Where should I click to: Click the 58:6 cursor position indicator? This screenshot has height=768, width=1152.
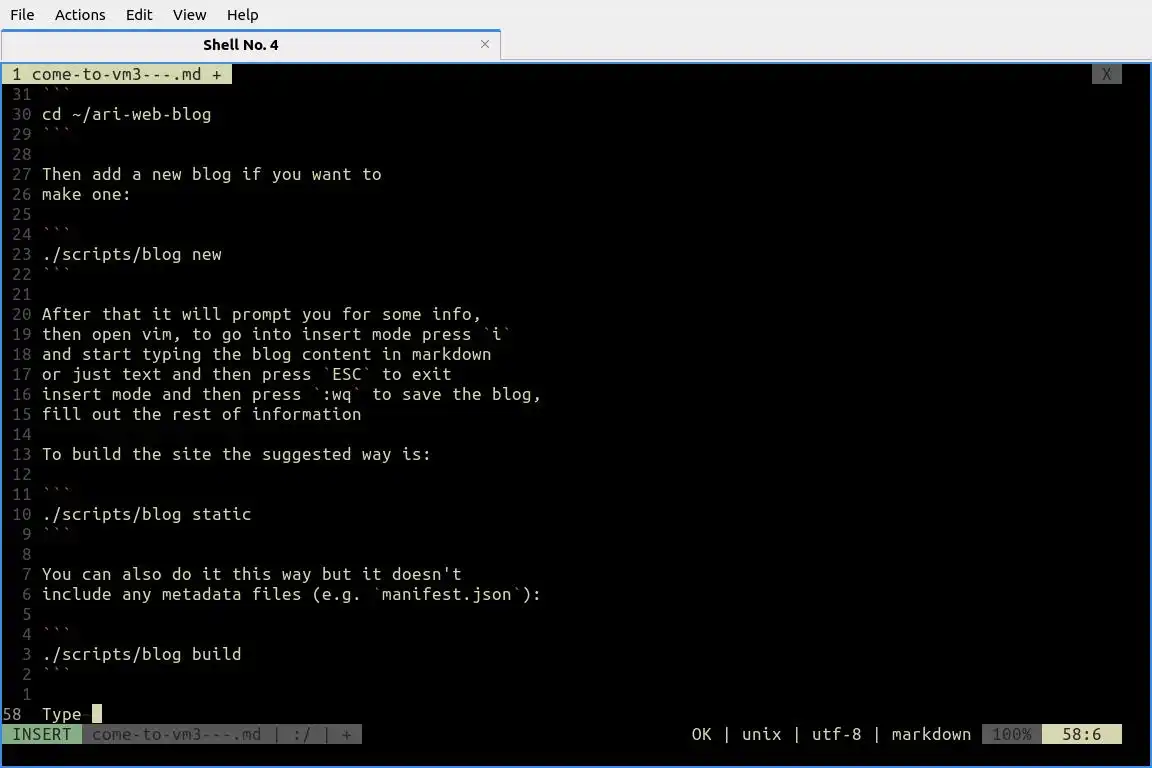click(x=1081, y=734)
